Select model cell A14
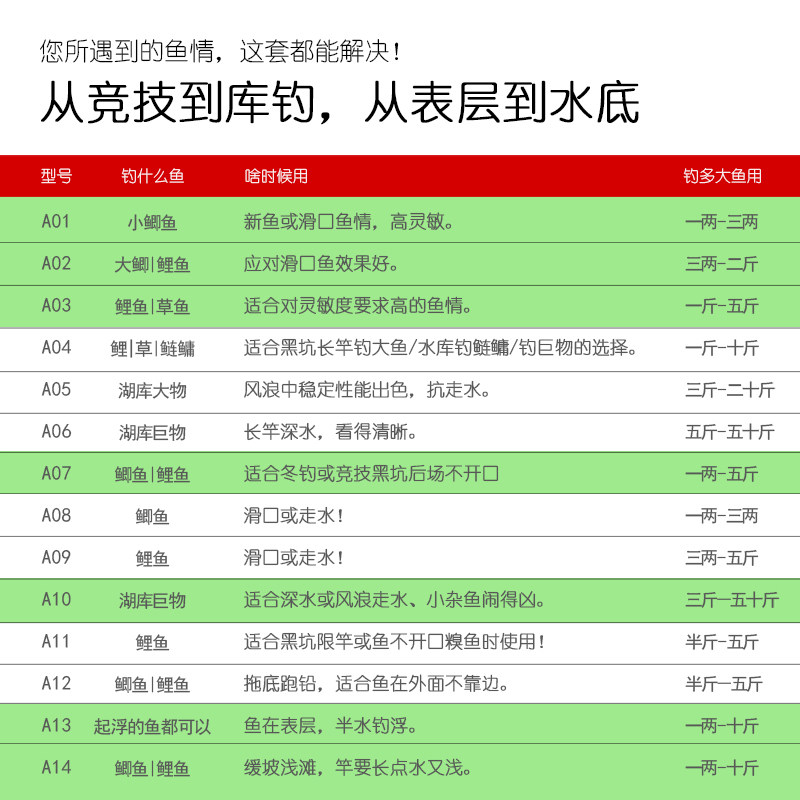The image size is (800, 800). (x=56, y=767)
